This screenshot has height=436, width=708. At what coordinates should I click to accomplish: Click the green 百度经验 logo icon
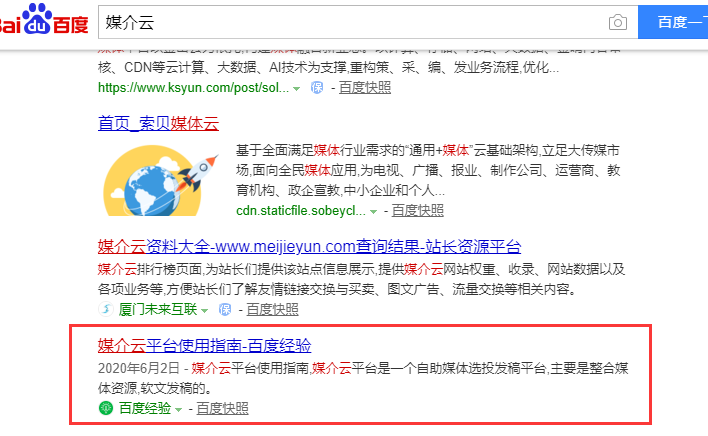(x=105, y=408)
